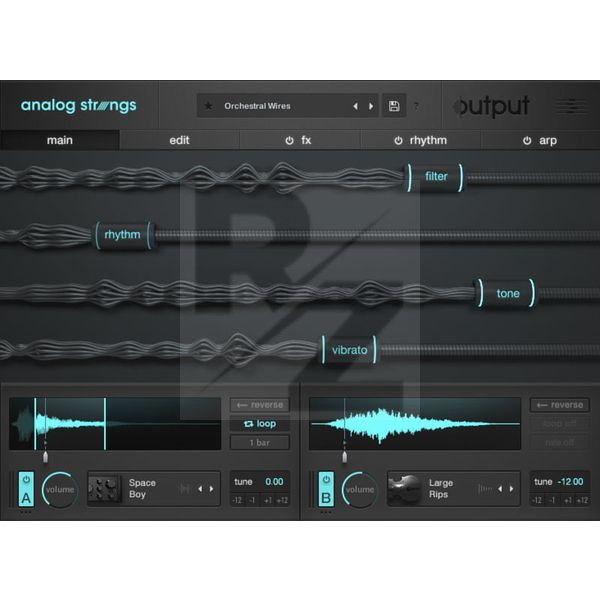This screenshot has height=600, width=600.
Task: Lower layer A tune with -1 button
Action: tap(252, 500)
